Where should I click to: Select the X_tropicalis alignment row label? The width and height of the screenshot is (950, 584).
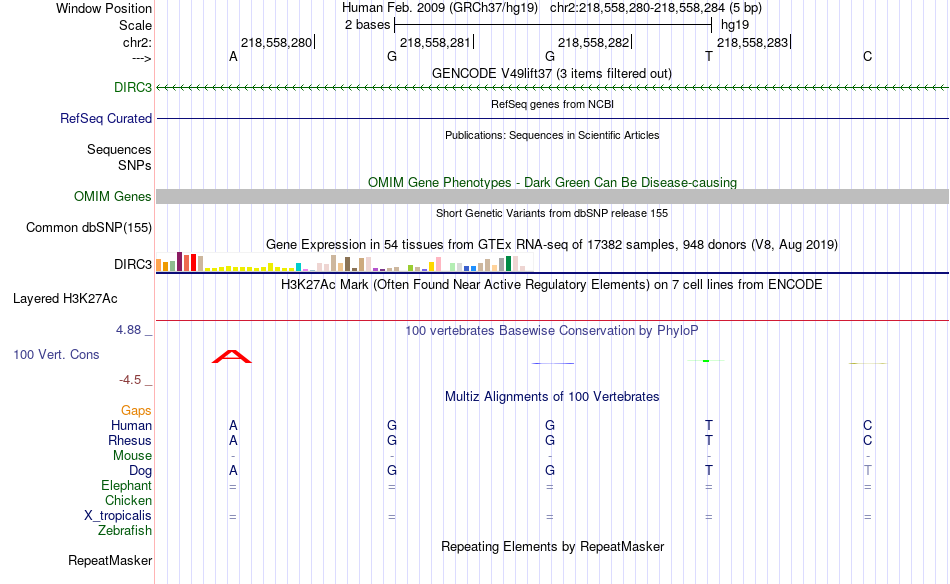tap(118, 516)
